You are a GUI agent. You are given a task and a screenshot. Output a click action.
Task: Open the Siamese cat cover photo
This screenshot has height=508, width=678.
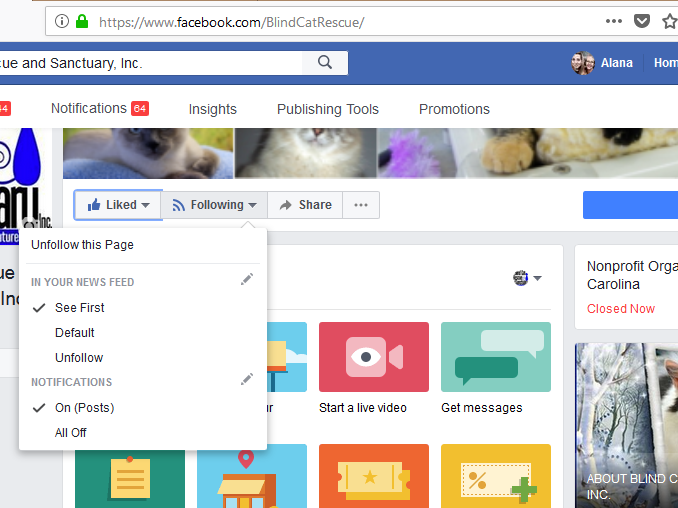tap(148, 153)
